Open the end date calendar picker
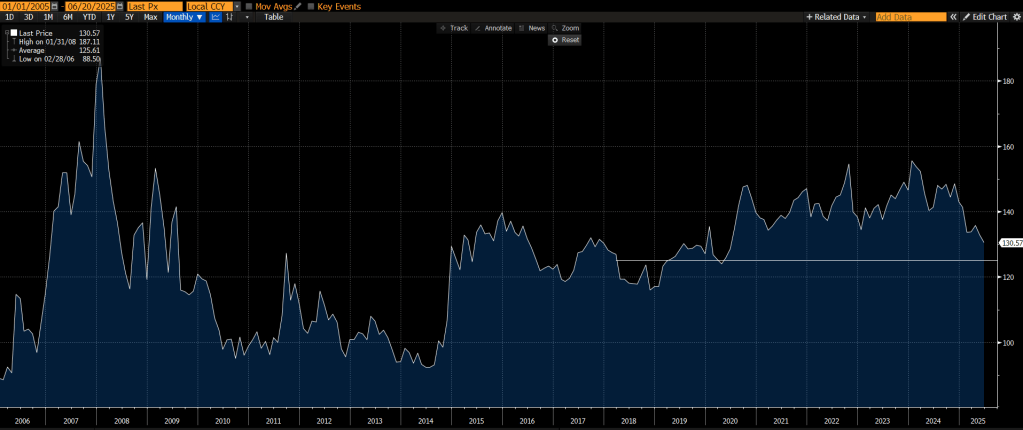 click(x=120, y=6)
